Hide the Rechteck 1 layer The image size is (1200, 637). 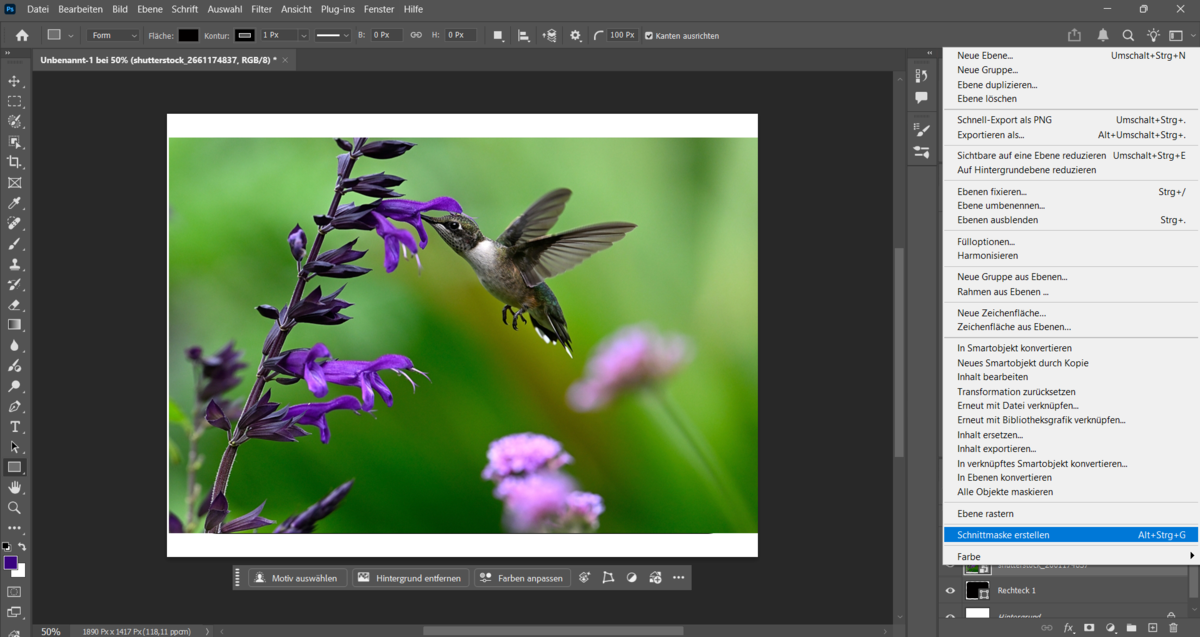(950, 590)
